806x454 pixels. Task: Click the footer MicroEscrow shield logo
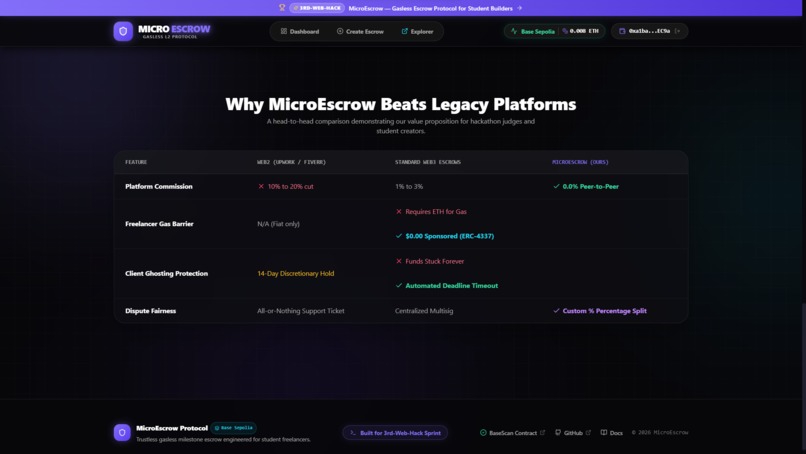point(122,432)
